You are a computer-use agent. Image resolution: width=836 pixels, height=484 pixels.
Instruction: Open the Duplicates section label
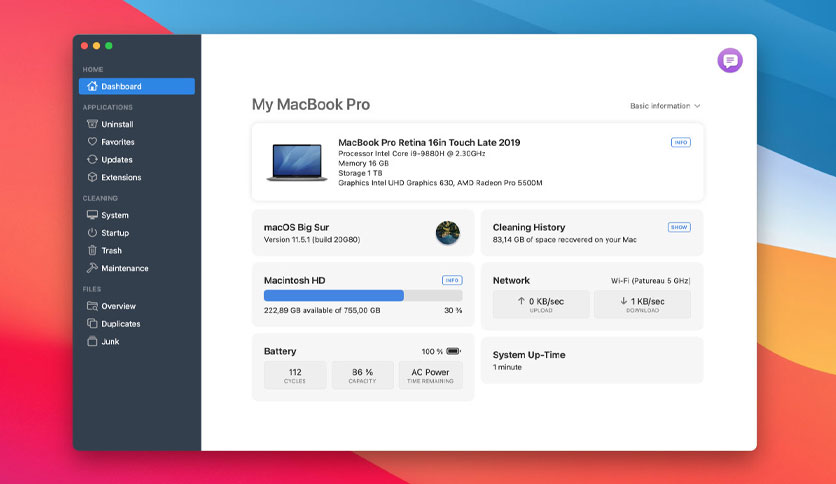point(120,324)
